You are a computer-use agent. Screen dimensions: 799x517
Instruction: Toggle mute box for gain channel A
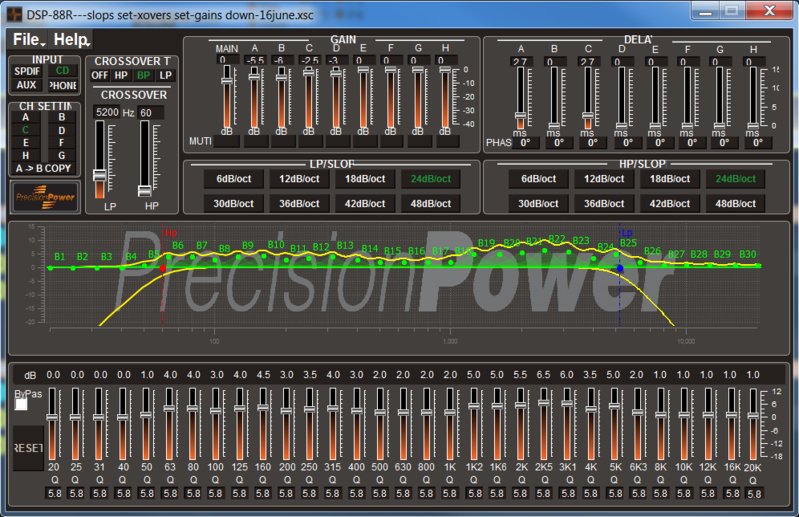(x=256, y=141)
